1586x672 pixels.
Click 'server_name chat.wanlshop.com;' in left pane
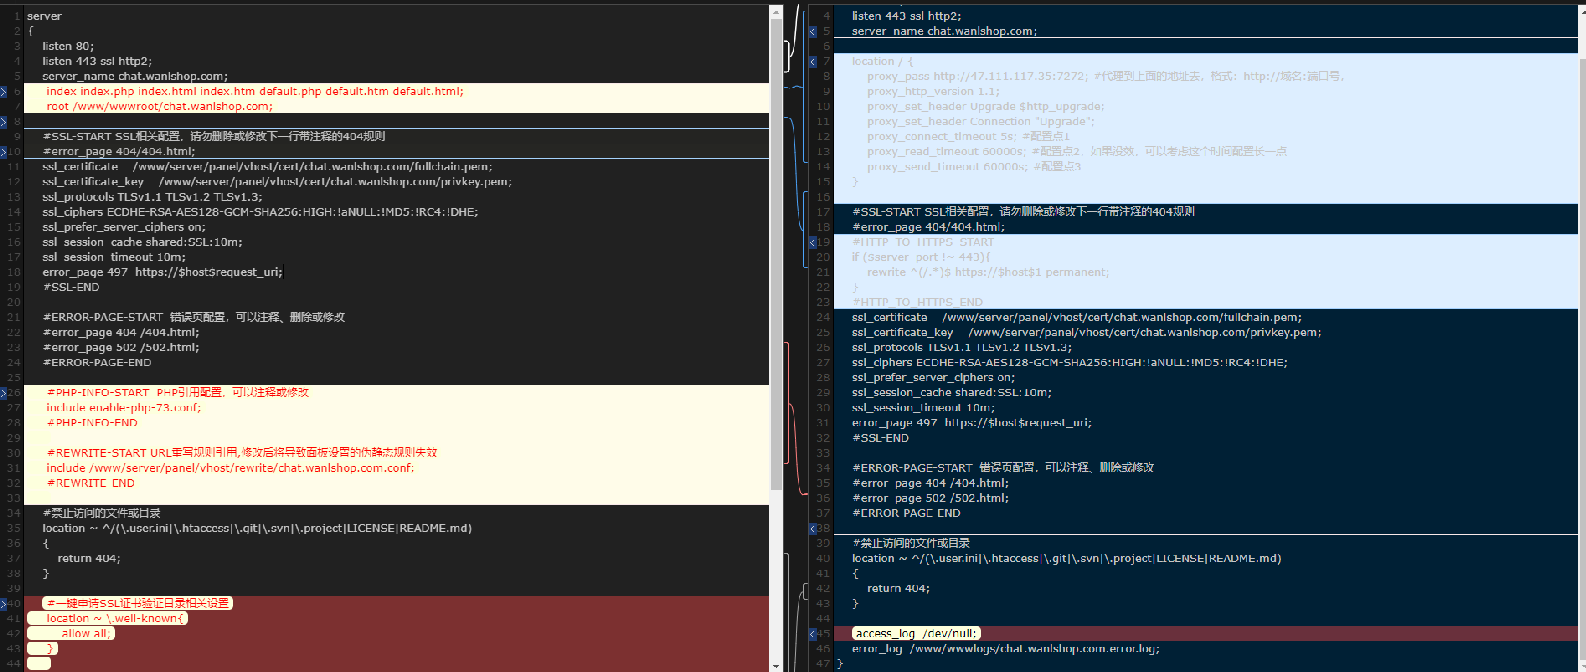[135, 76]
